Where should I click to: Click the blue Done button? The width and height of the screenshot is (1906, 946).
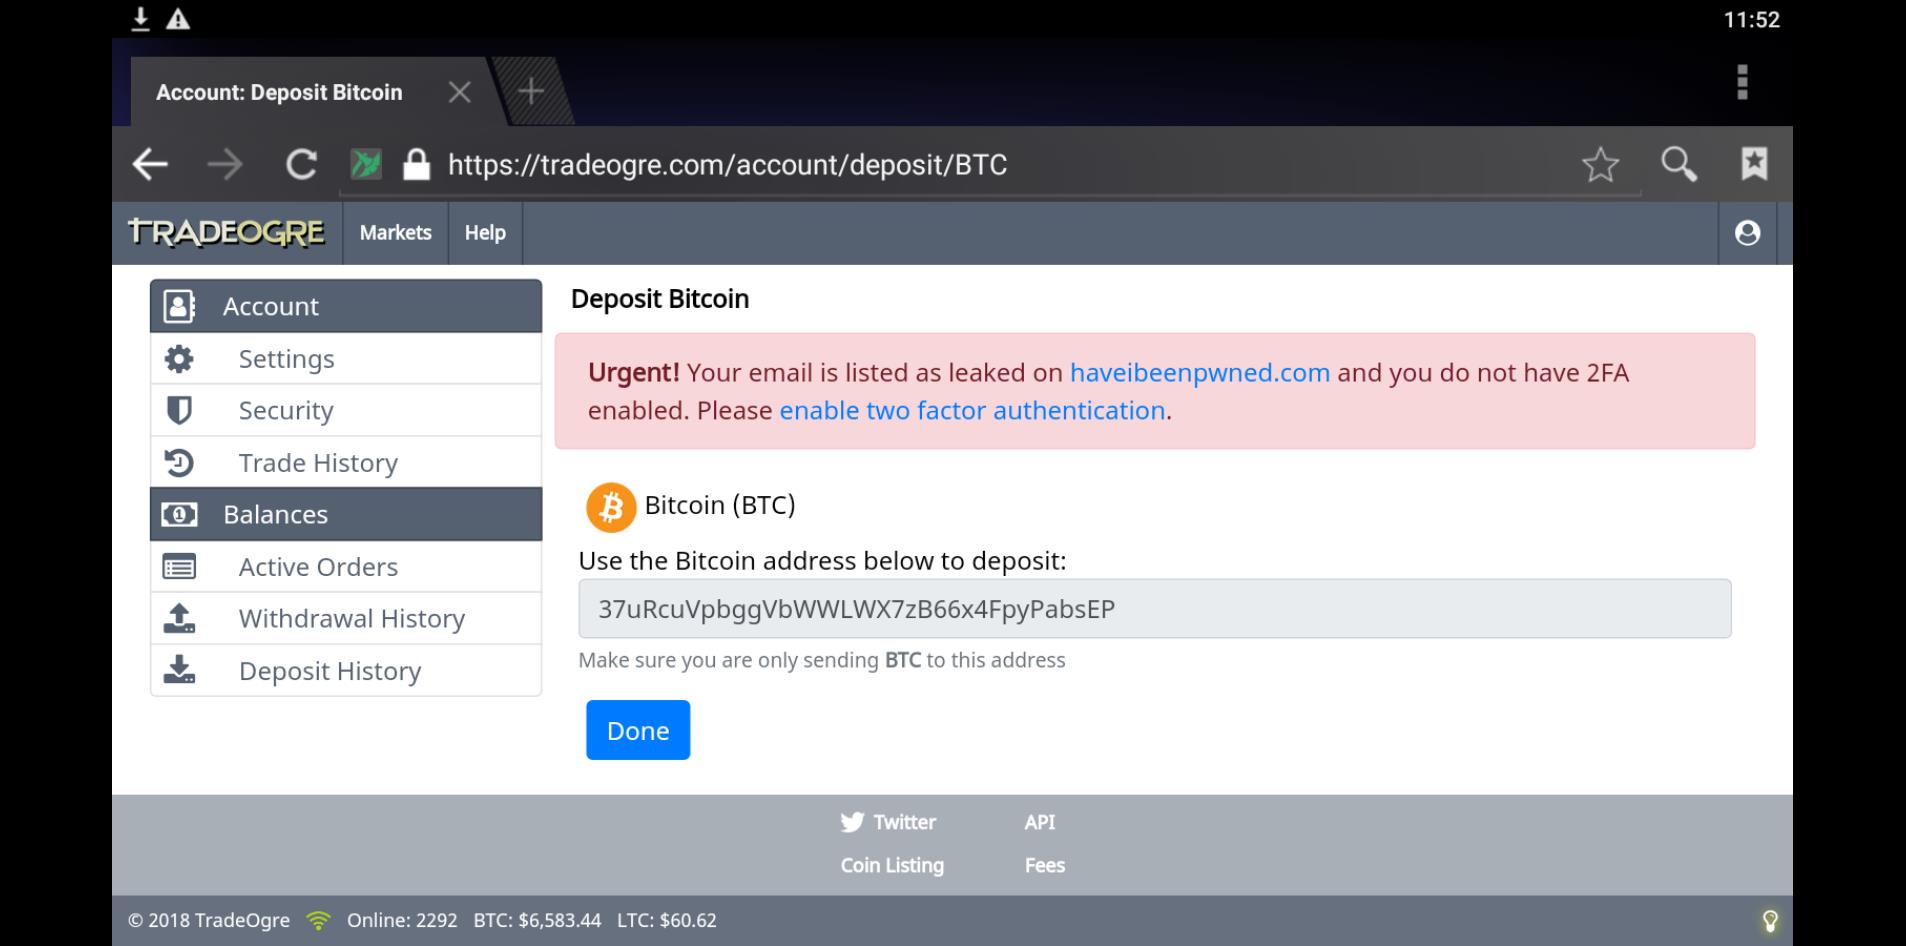coord(638,730)
